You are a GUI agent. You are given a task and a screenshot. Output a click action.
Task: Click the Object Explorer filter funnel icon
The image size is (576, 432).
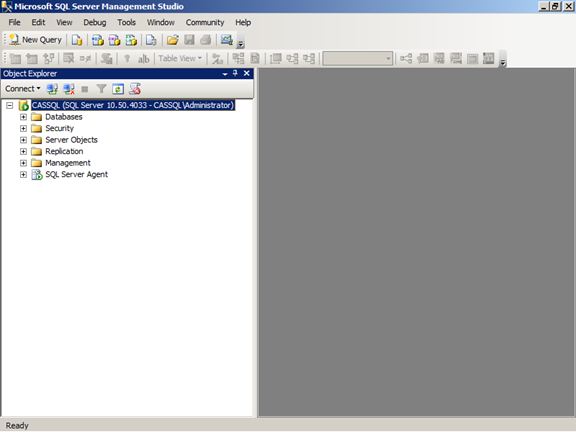(x=101, y=89)
